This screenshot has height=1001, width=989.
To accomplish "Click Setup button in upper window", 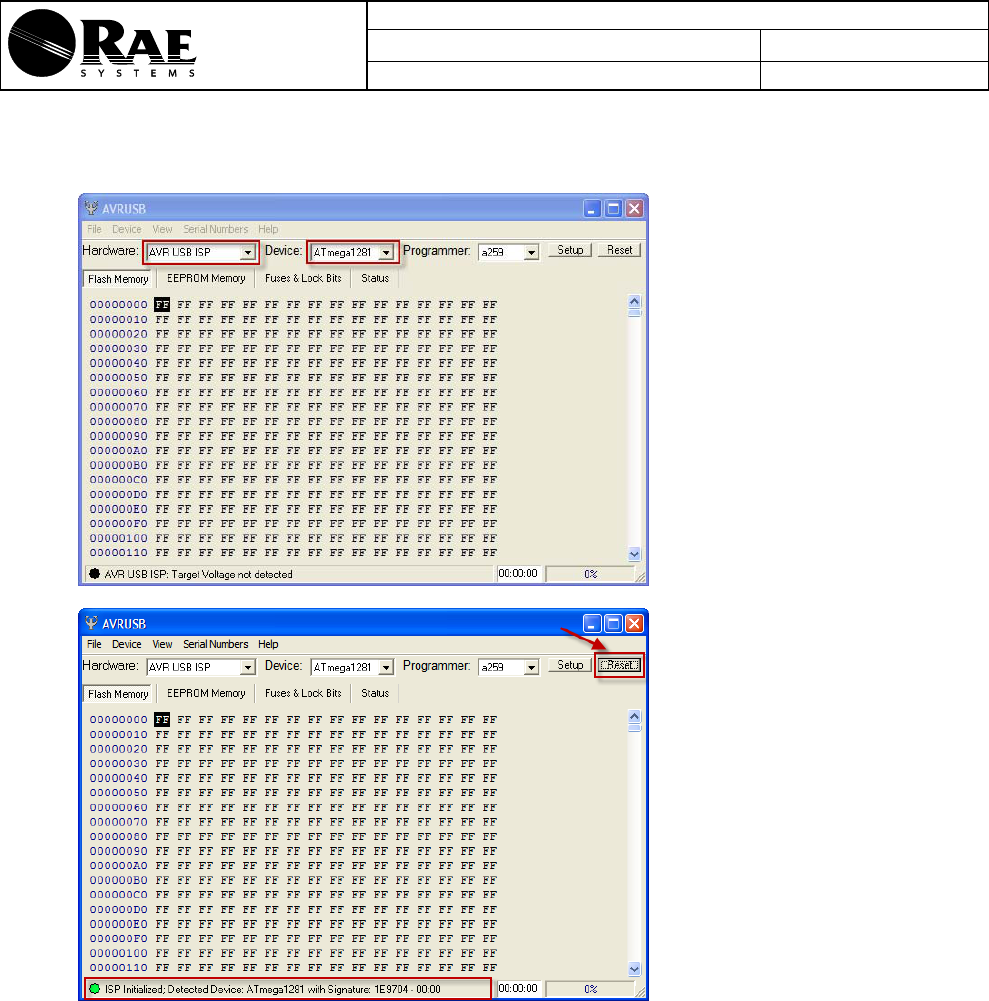I will click(x=570, y=250).
